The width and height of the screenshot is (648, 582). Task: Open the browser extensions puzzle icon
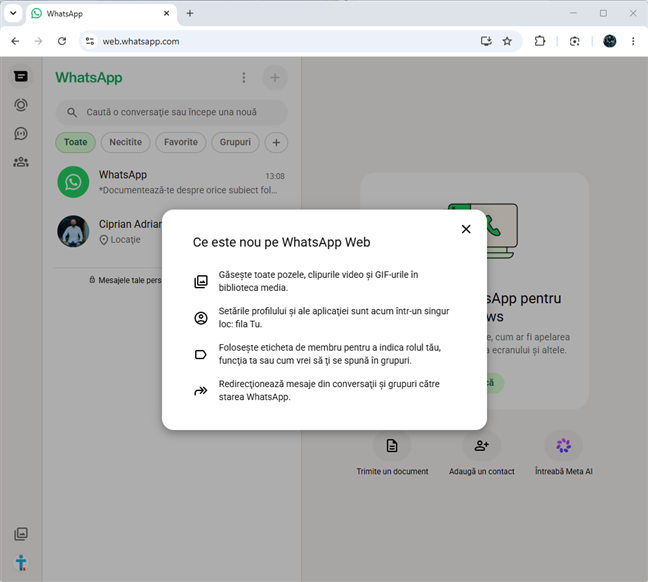coord(540,41)
